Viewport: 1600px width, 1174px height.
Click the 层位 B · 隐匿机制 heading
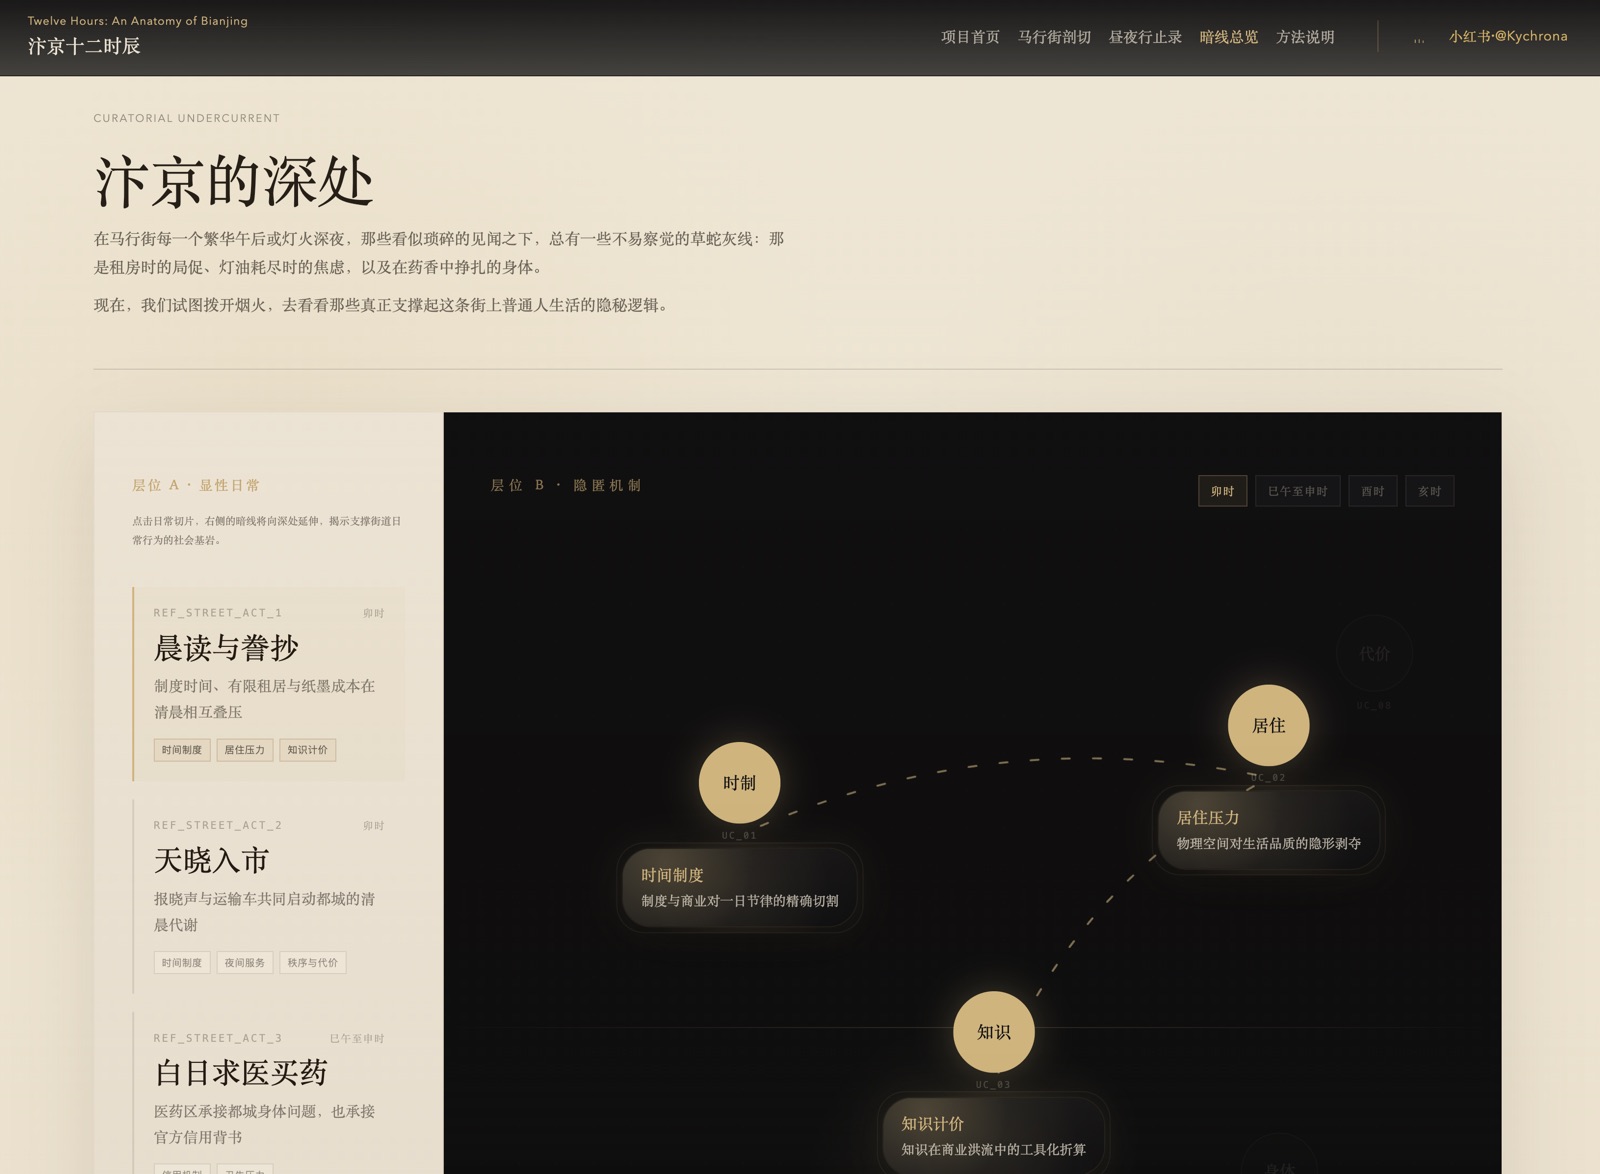coord(566,485)
